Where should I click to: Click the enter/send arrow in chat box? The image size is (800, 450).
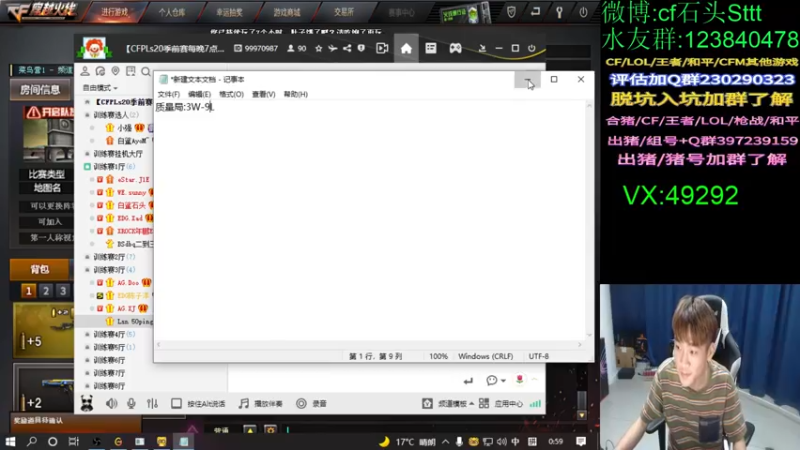[468, 381]
